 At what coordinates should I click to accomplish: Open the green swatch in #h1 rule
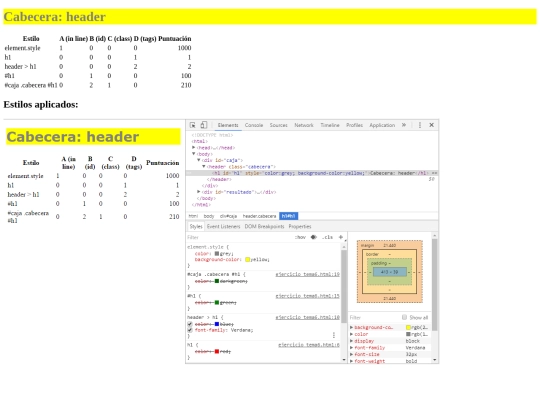(217, 302)
